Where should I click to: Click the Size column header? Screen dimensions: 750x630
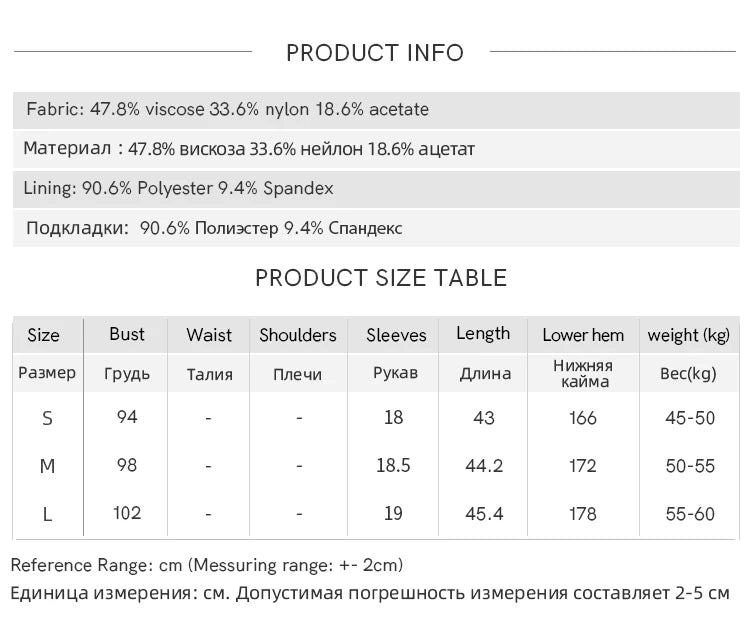(44, 335)
